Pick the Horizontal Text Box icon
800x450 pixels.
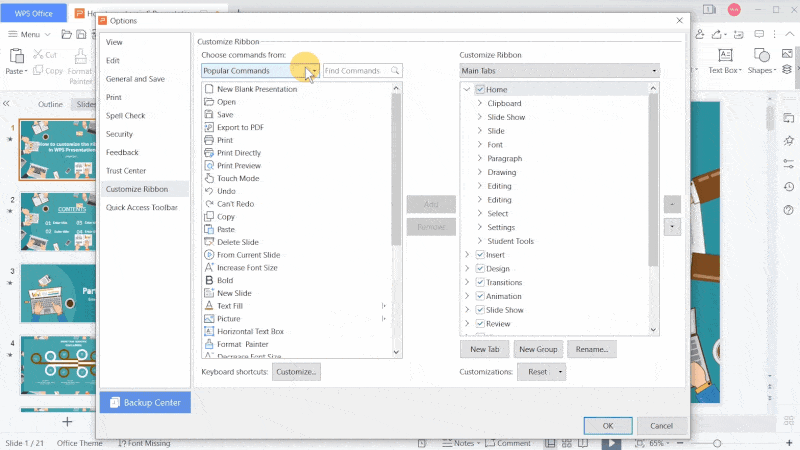click(x=209, y=331)
